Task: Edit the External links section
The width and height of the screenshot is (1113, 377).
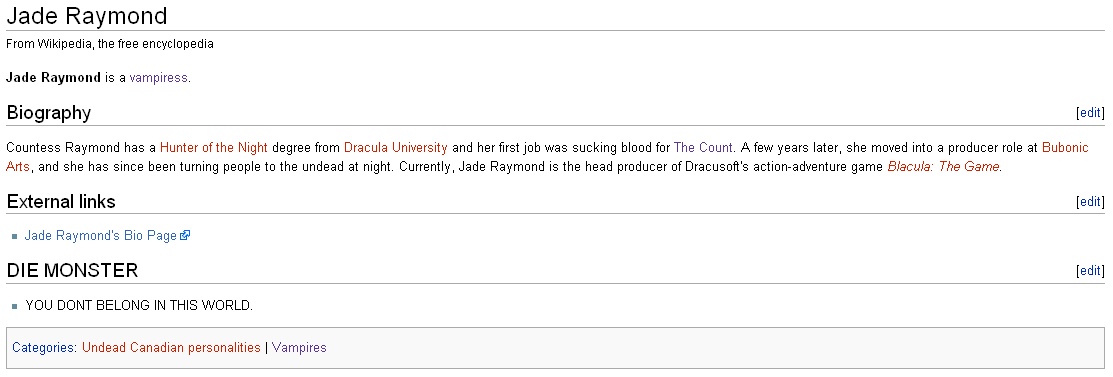Action: pos(1090,202)
